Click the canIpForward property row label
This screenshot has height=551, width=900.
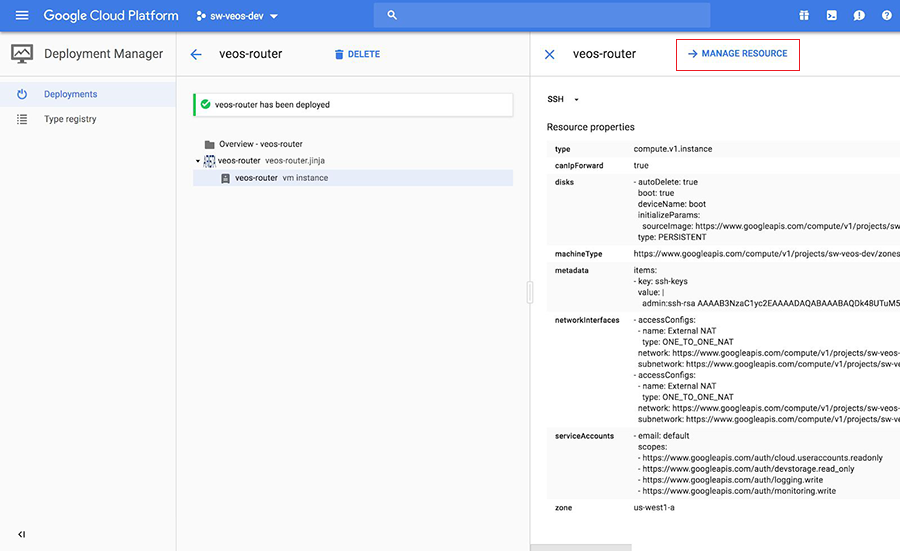579,165
